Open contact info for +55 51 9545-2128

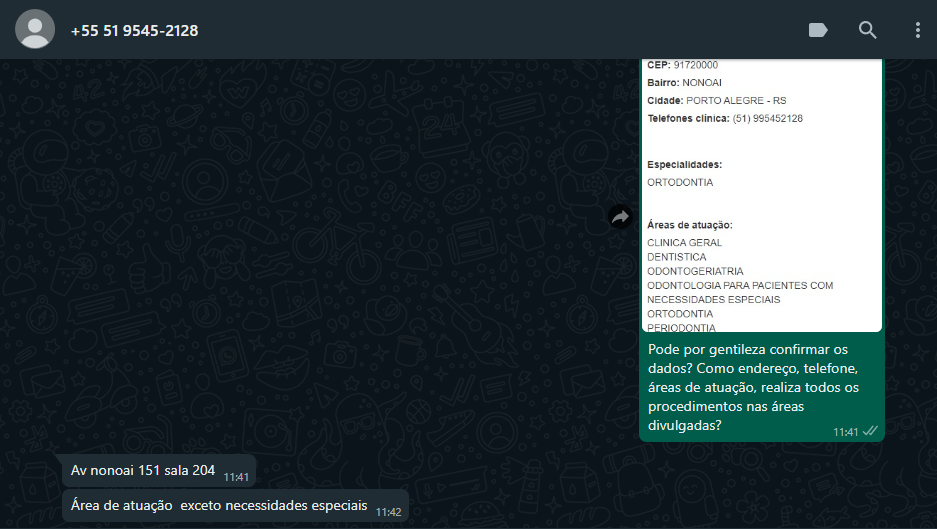coord(134,30)
